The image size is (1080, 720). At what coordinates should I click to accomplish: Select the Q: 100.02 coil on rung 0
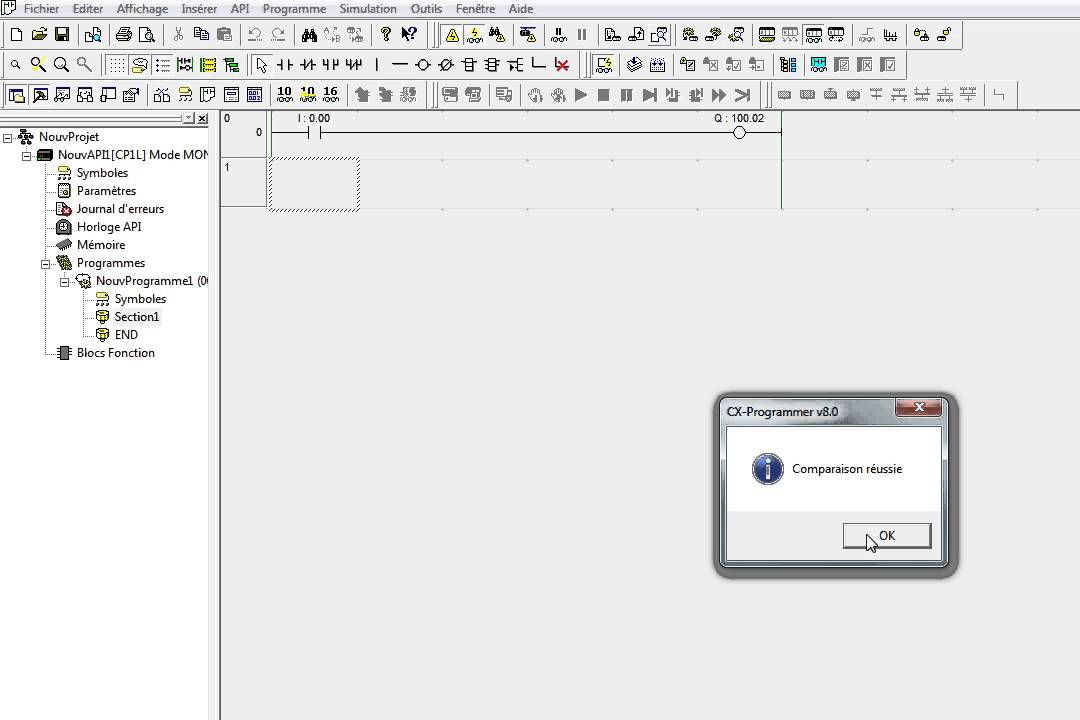pyautogui.click(x=739, y=132)
